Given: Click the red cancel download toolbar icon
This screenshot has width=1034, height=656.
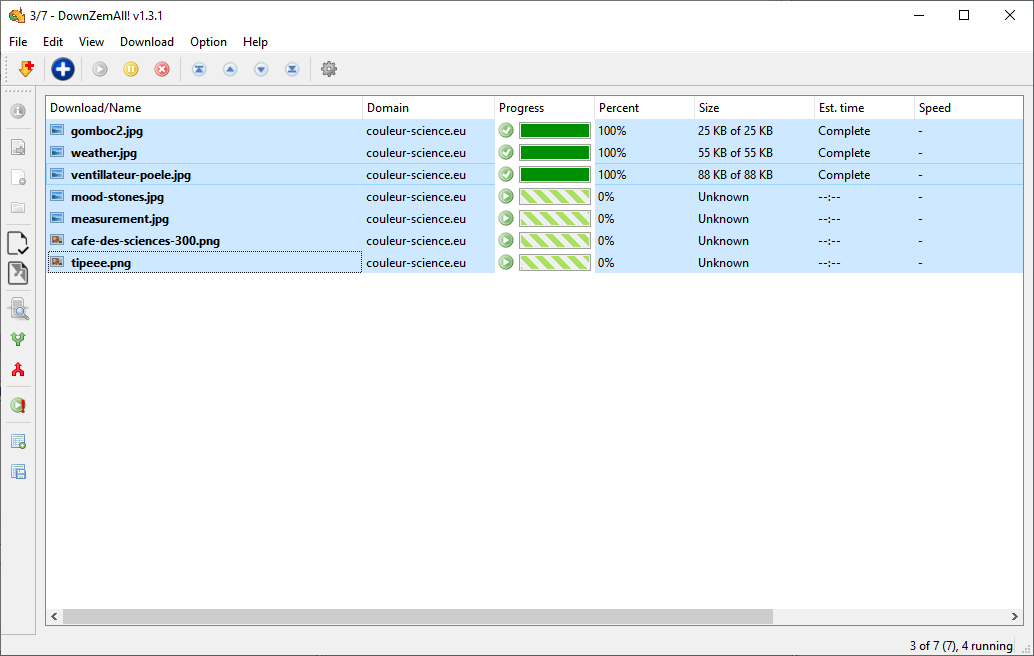Looking at the screenshot, I should (162, 69).
